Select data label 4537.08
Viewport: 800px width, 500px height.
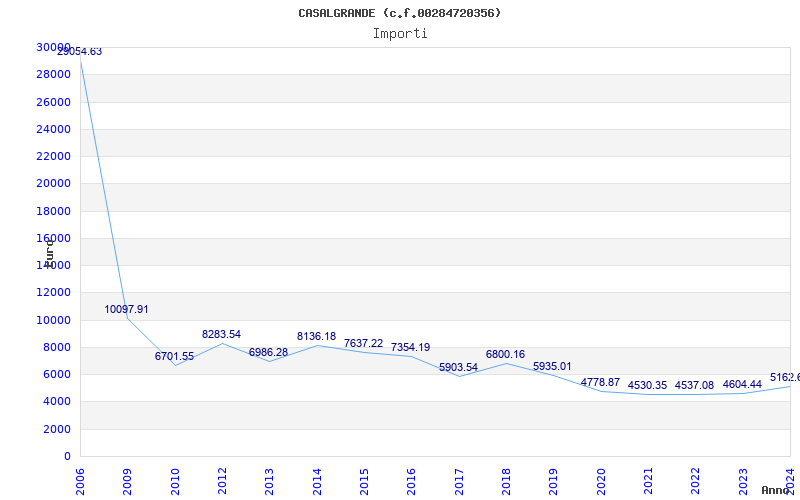694,385
